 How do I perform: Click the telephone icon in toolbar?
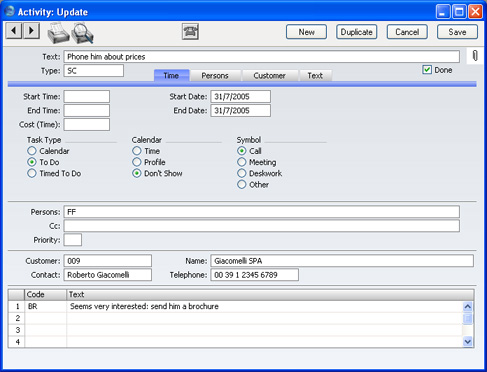pos(190,32)
